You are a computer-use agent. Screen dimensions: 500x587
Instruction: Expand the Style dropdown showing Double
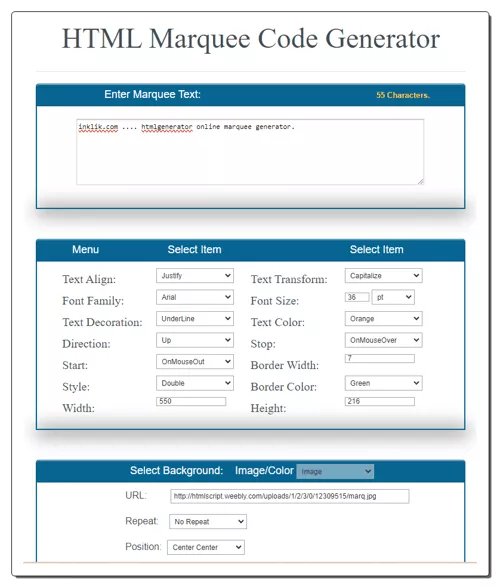click(195, 383)
